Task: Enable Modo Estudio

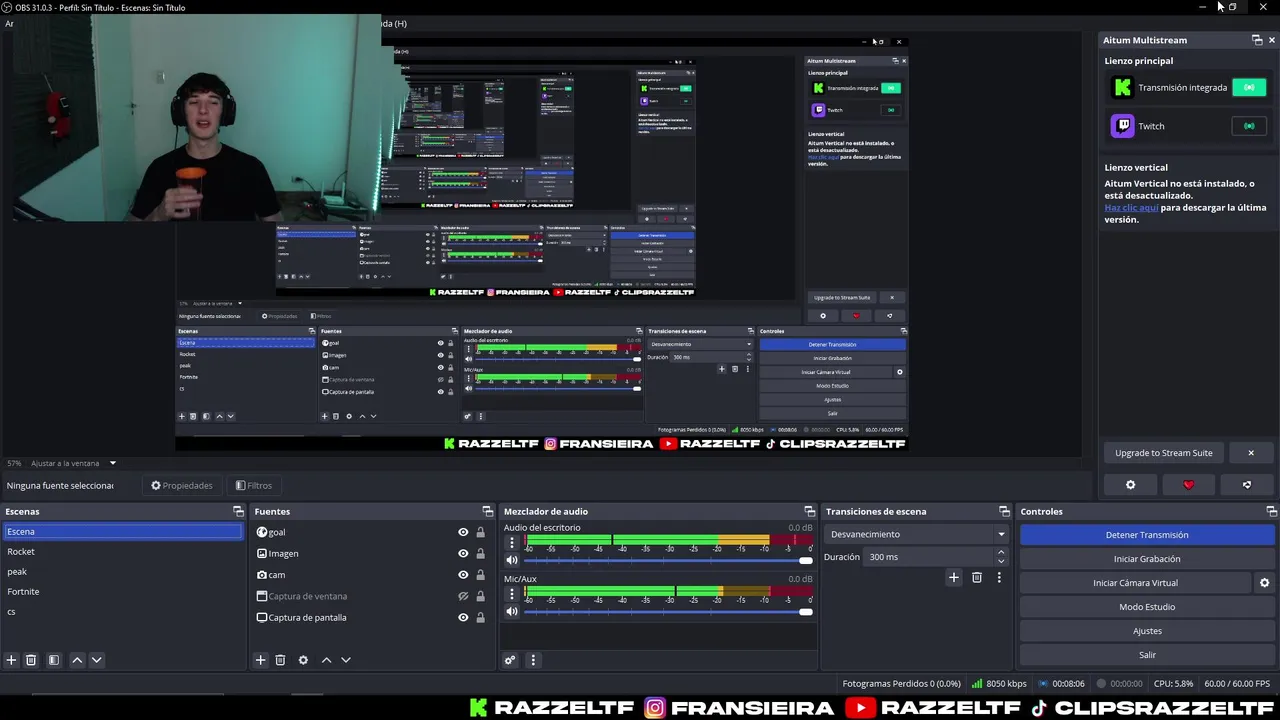Action: 1147,607
